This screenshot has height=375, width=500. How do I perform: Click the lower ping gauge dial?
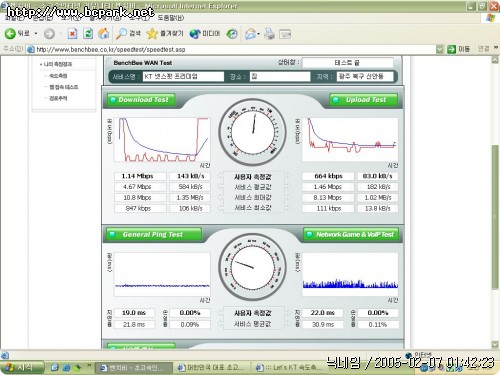pyautogui.click(x=252, y=267)
